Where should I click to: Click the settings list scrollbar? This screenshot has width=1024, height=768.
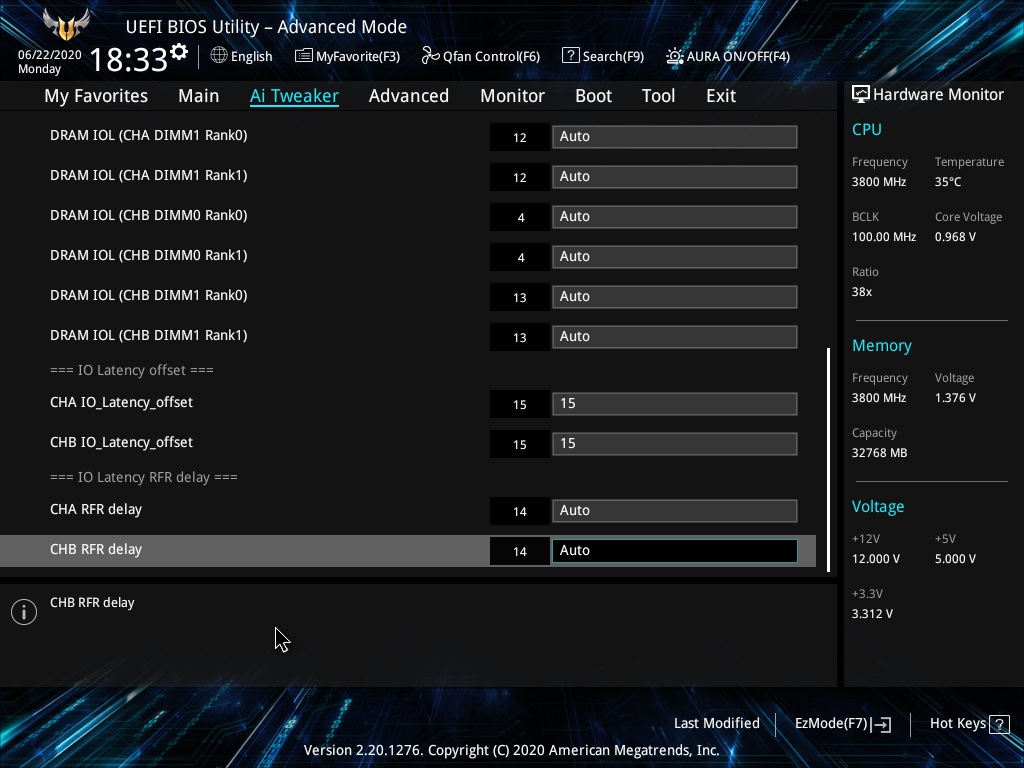(x=829, y=460)
